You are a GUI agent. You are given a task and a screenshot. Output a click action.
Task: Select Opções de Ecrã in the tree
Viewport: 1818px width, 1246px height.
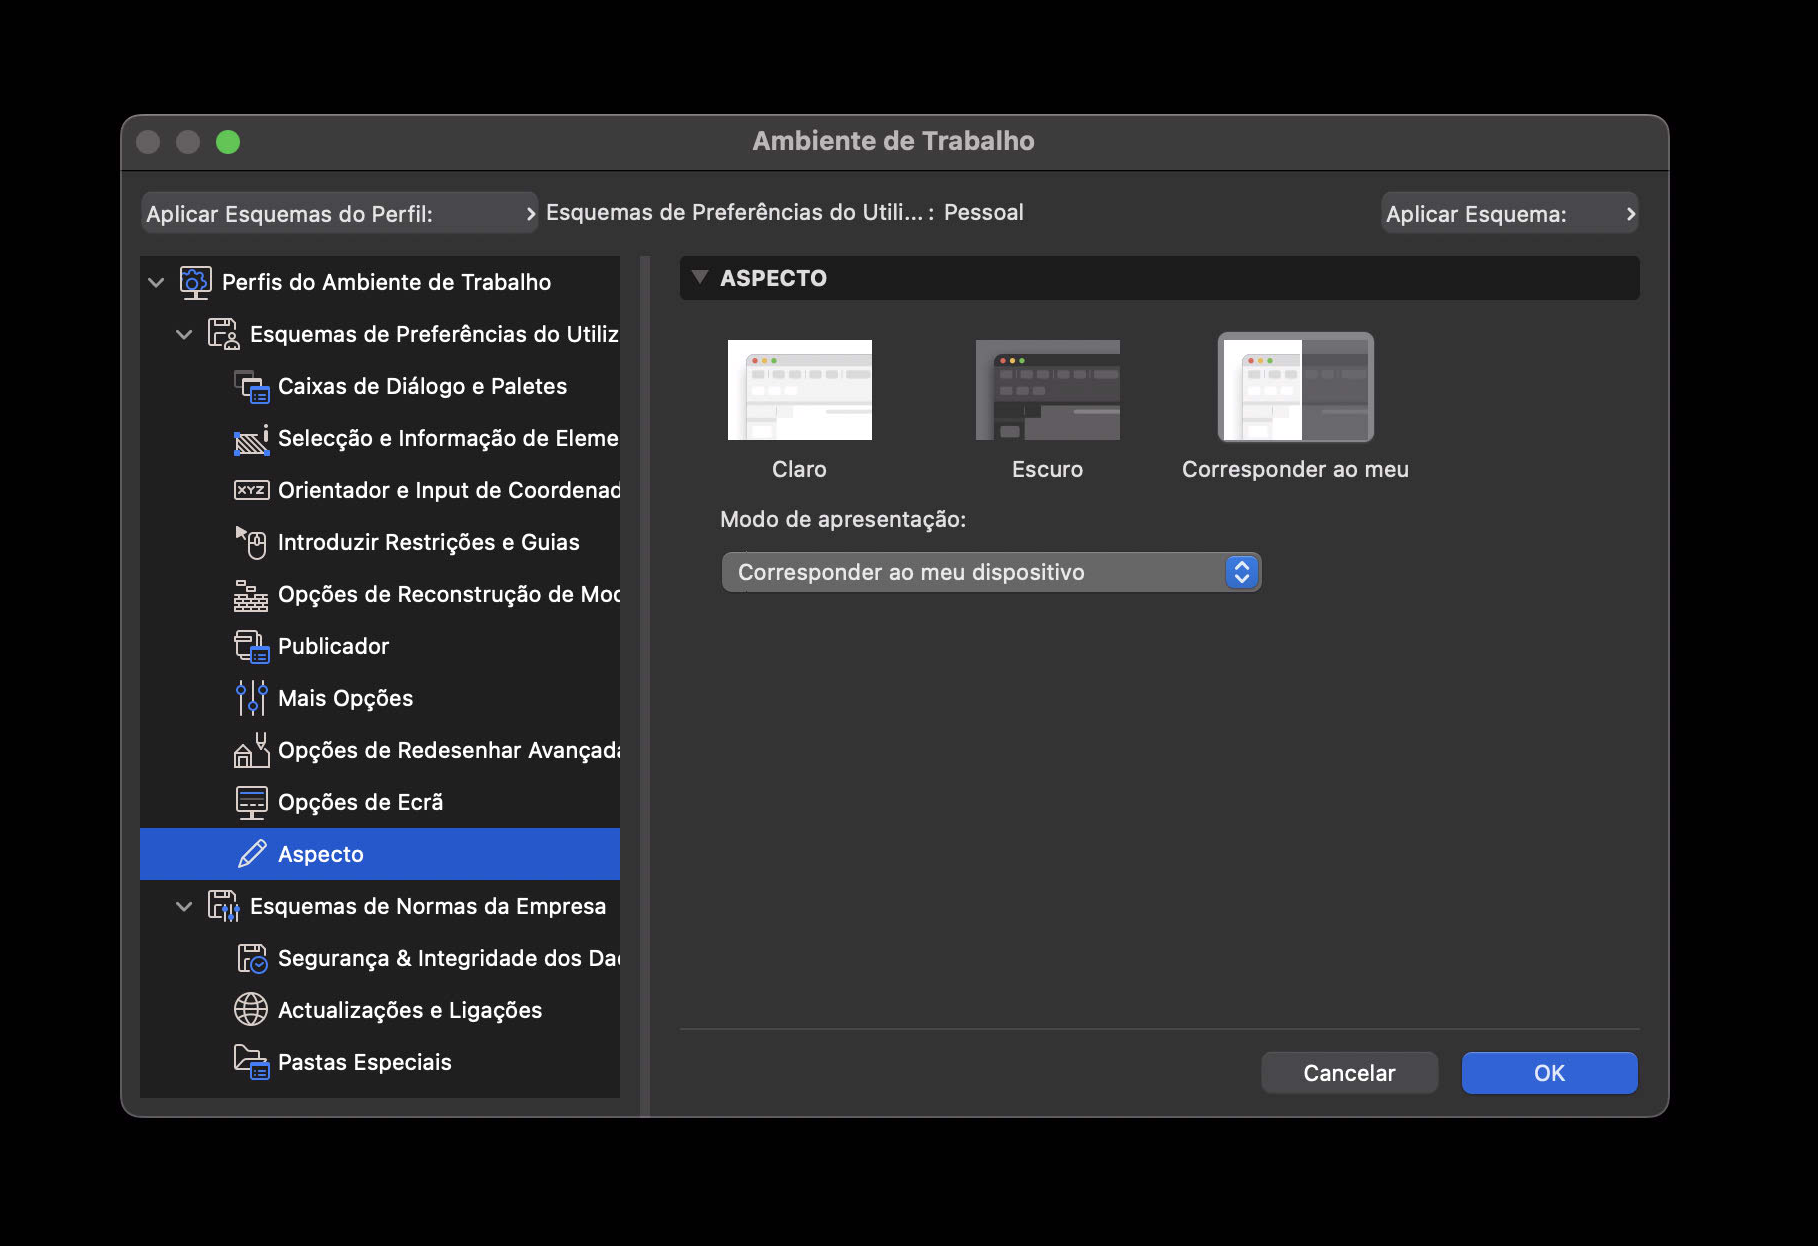point(380,802)
